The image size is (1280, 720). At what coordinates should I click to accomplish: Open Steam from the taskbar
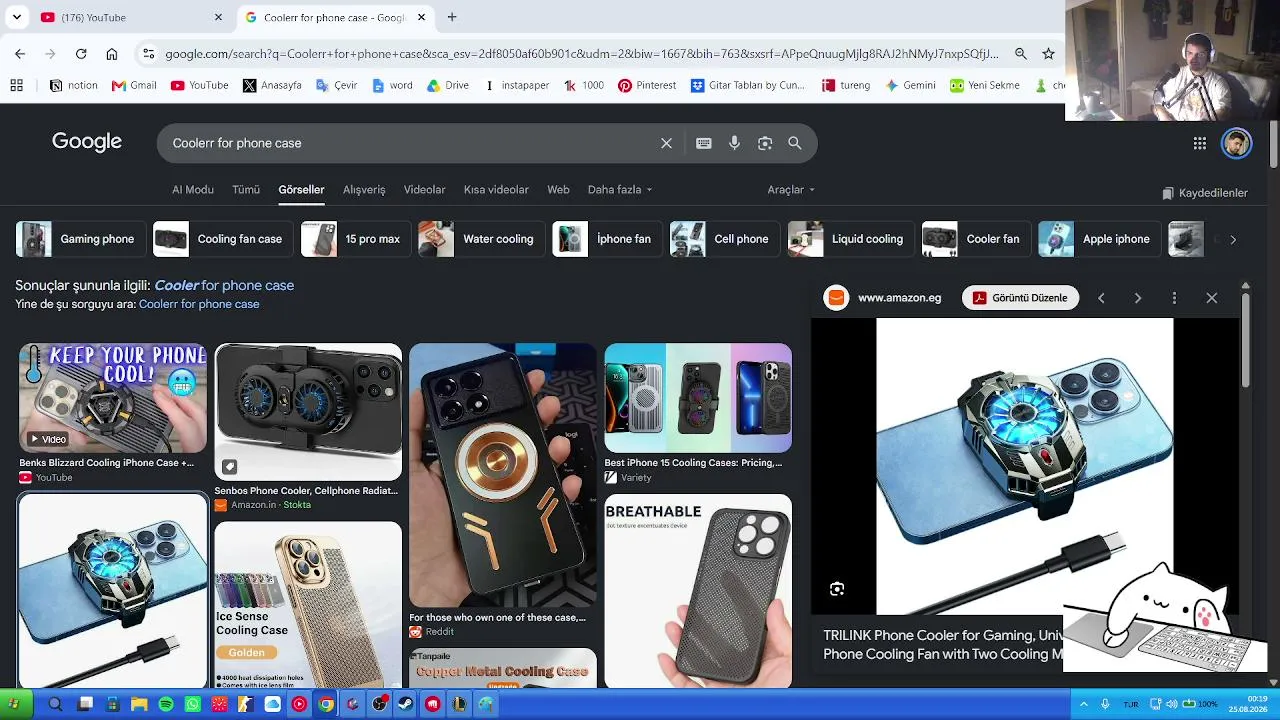(x=406, y=704)
